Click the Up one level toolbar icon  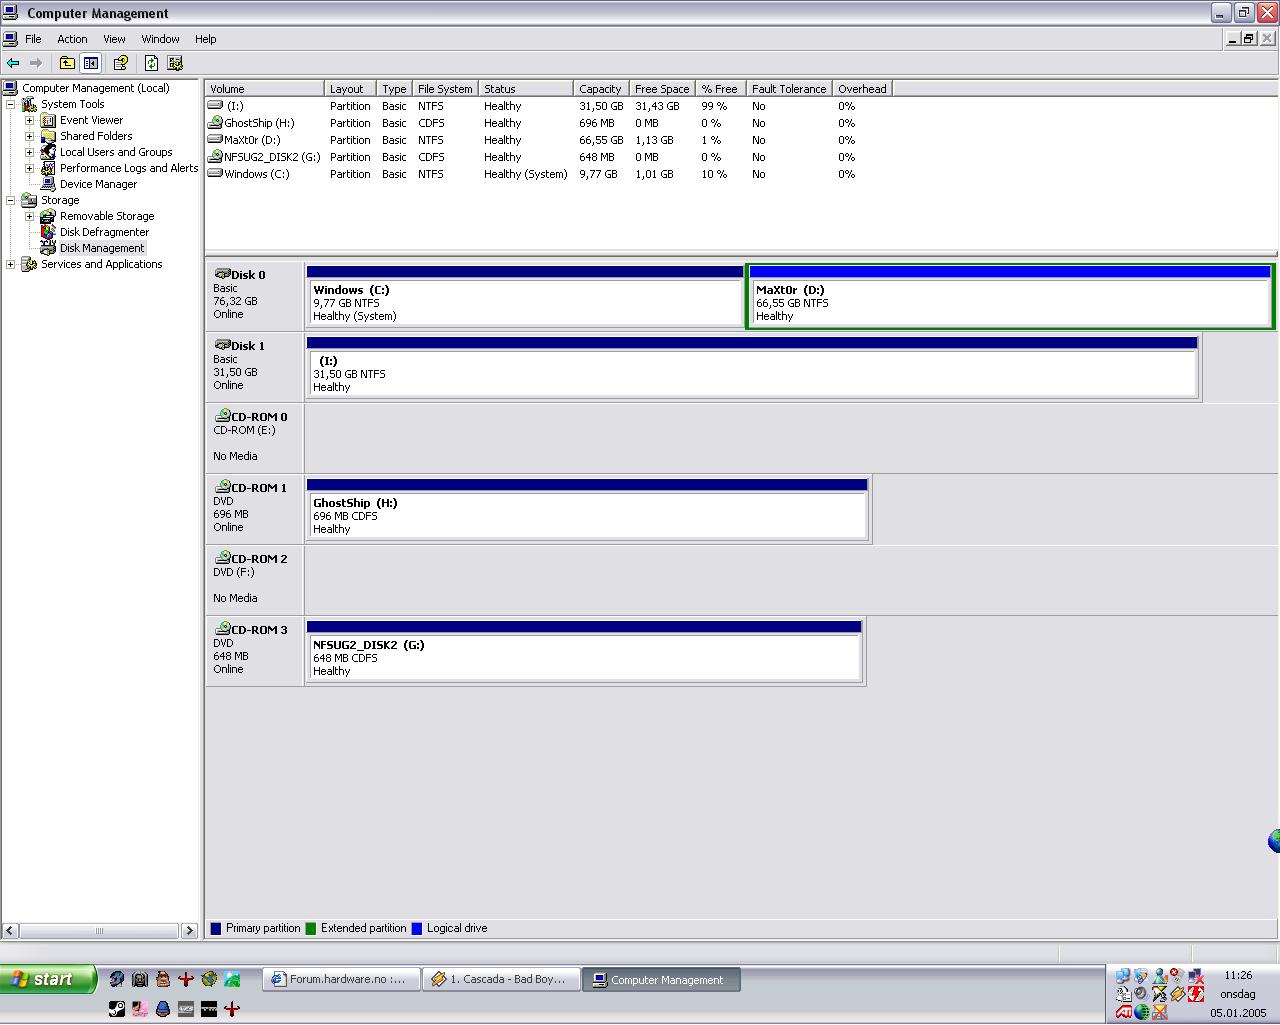coord(67,63)
